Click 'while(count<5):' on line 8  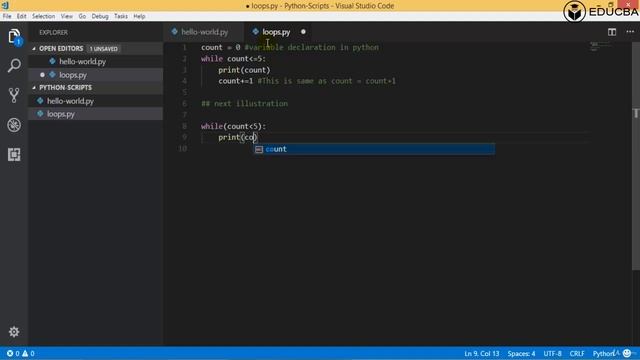click(x=233, y=127)
